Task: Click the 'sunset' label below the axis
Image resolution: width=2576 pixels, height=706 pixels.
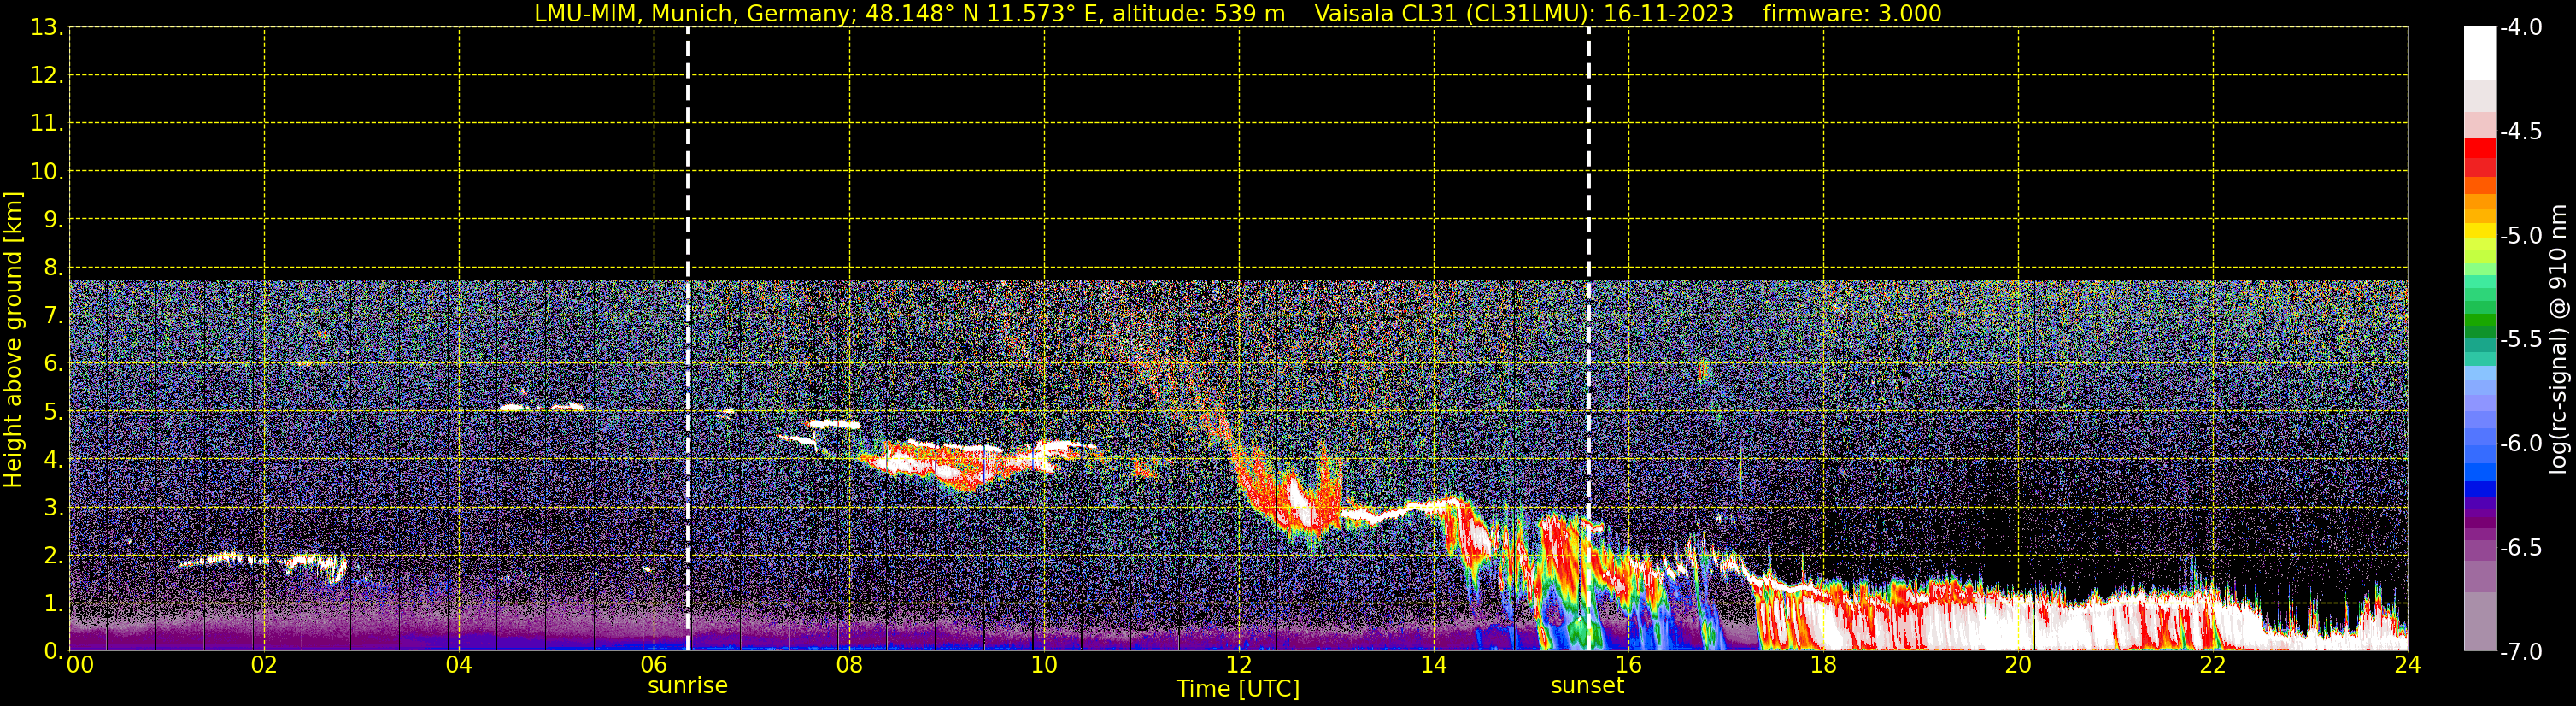Action: [x=1587, y=686]
